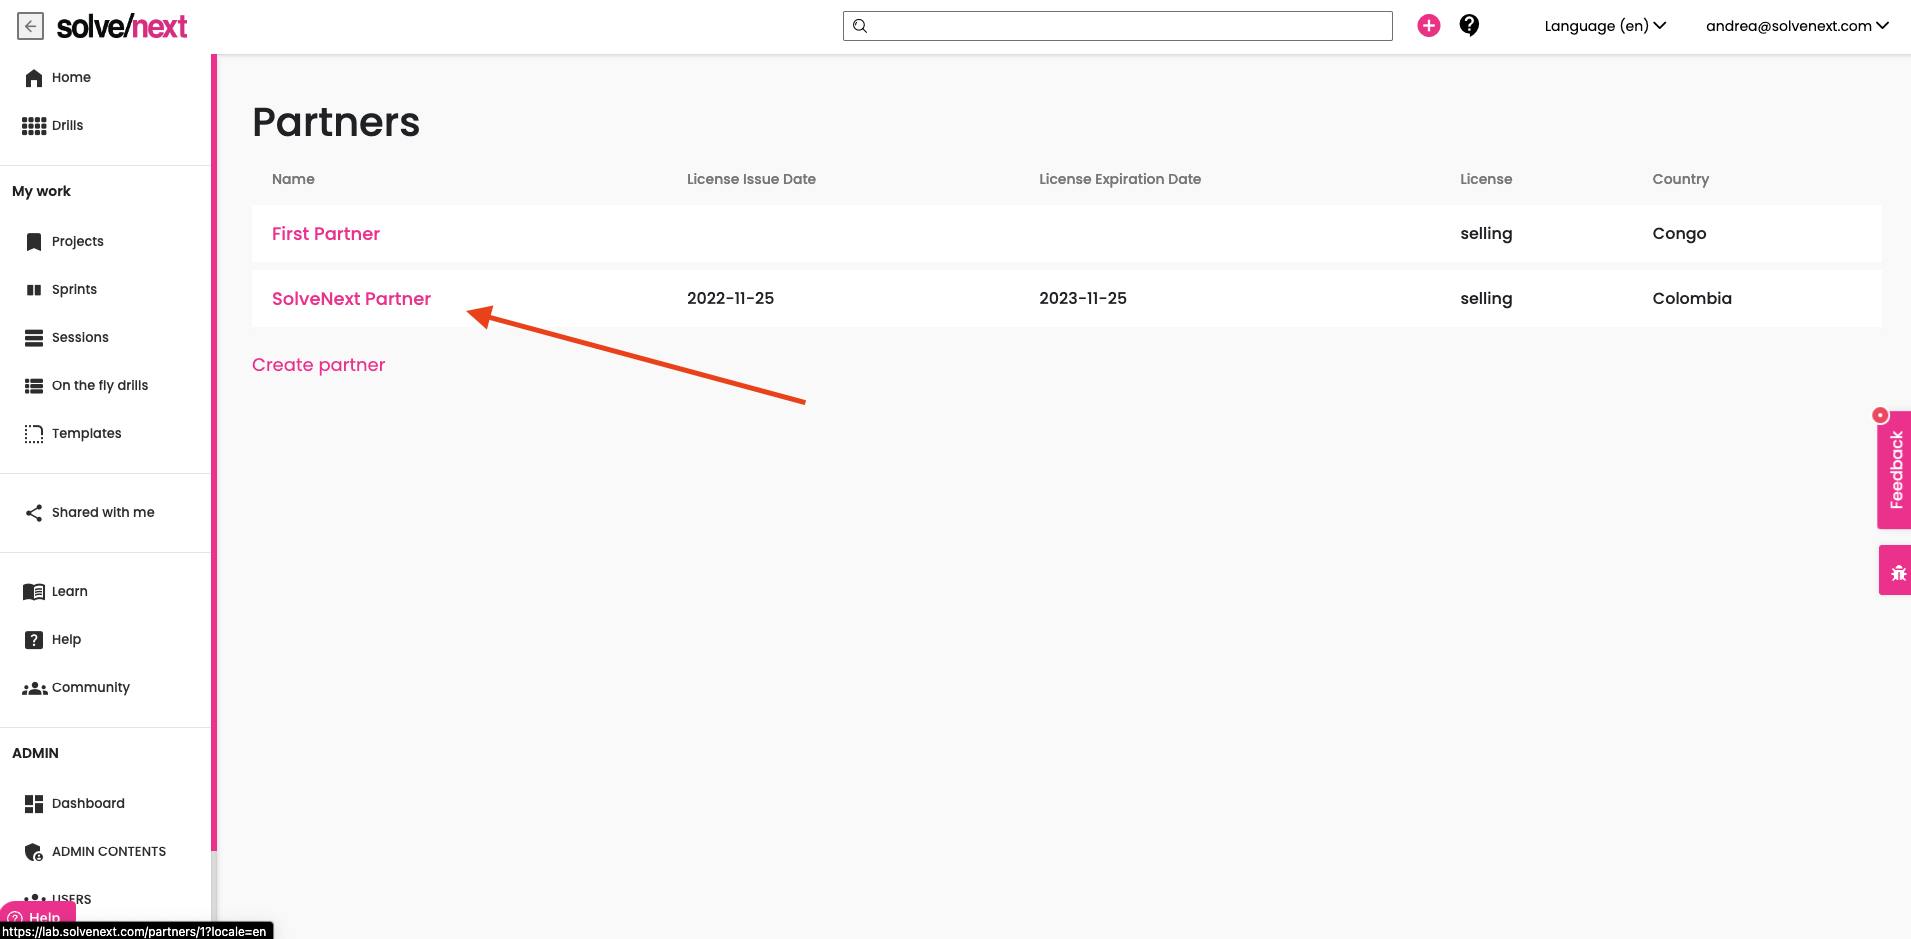Click the My work section label

pos(41,191)
